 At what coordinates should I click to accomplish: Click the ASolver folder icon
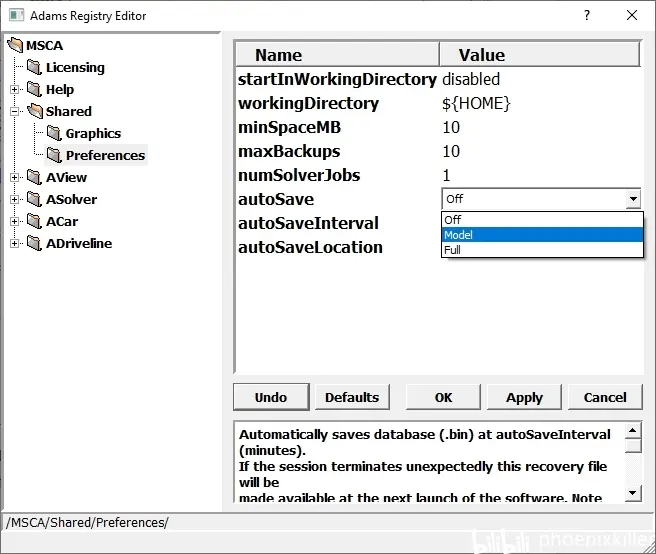(34, 199)
